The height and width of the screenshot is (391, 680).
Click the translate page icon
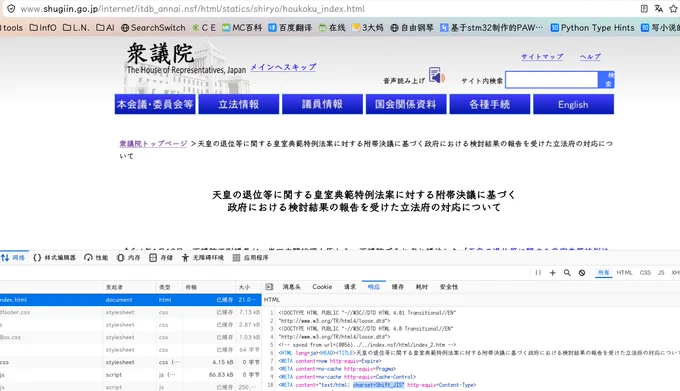(658, 9)
